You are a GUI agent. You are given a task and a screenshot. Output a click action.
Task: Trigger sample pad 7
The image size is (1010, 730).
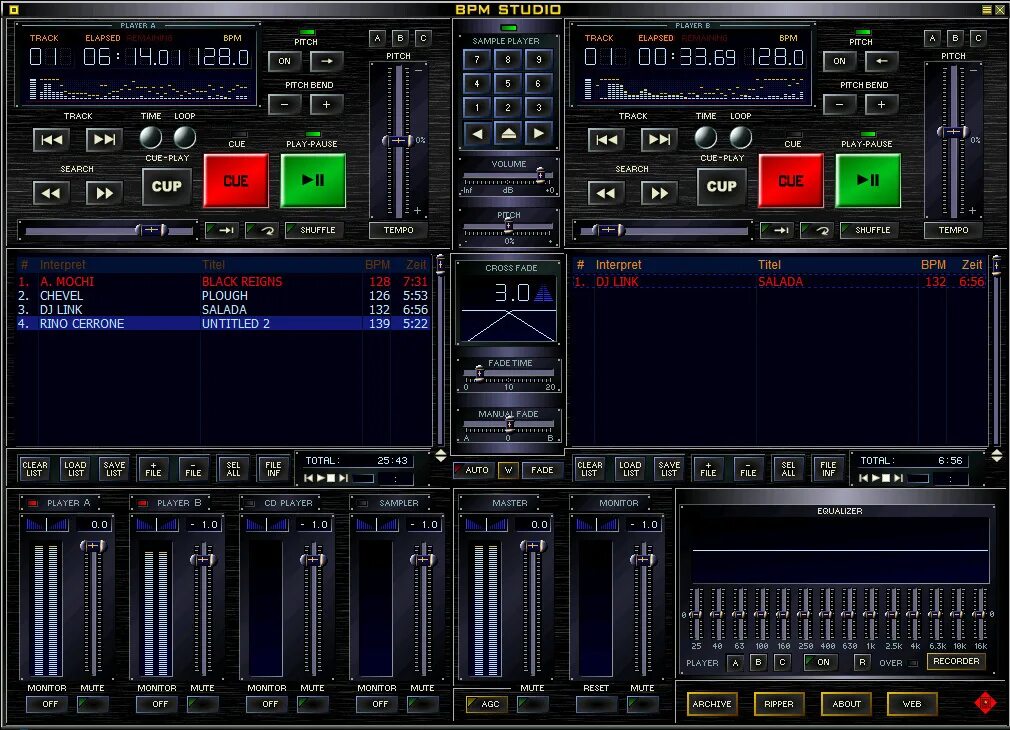coord(477,59)
